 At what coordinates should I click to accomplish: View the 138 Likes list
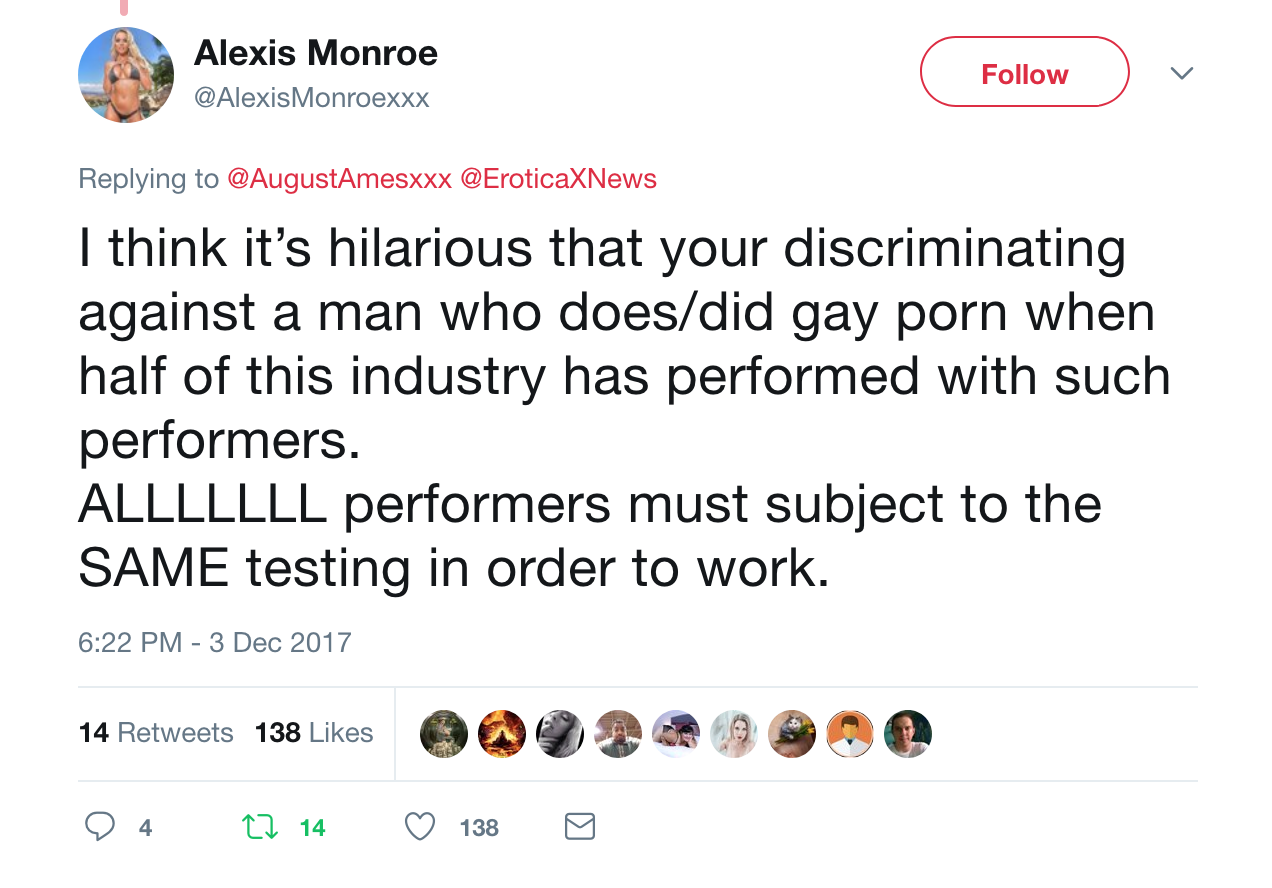point(314,733)
